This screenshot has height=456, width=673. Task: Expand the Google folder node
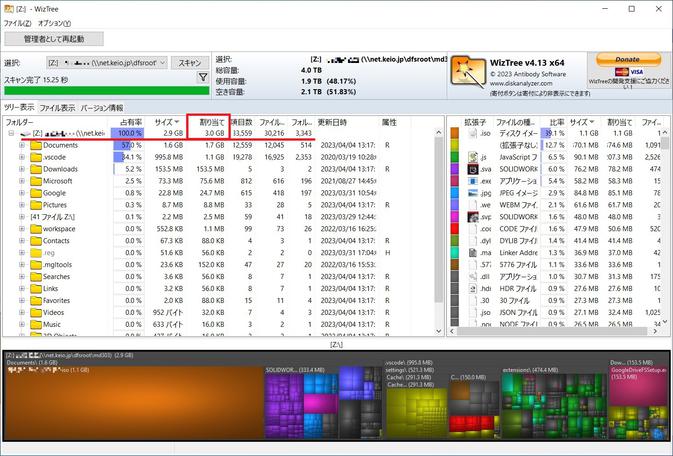pyautogui.click(x=22, y=193)
